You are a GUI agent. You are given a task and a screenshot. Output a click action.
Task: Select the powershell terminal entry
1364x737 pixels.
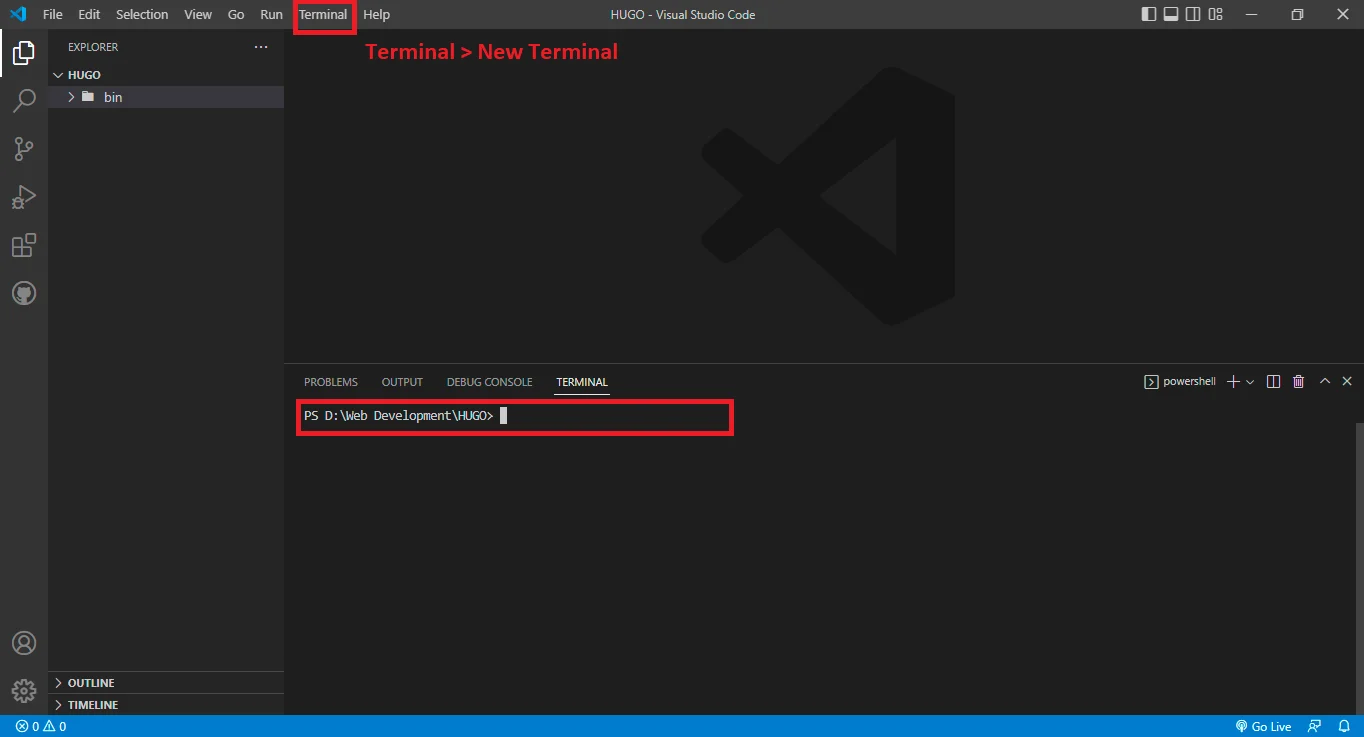(x=1180, y=382)
